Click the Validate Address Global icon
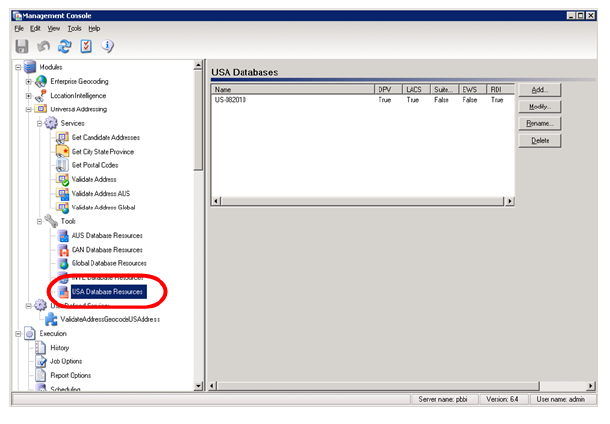The height and width of the screenshot is (424, 610). (62, 207)
